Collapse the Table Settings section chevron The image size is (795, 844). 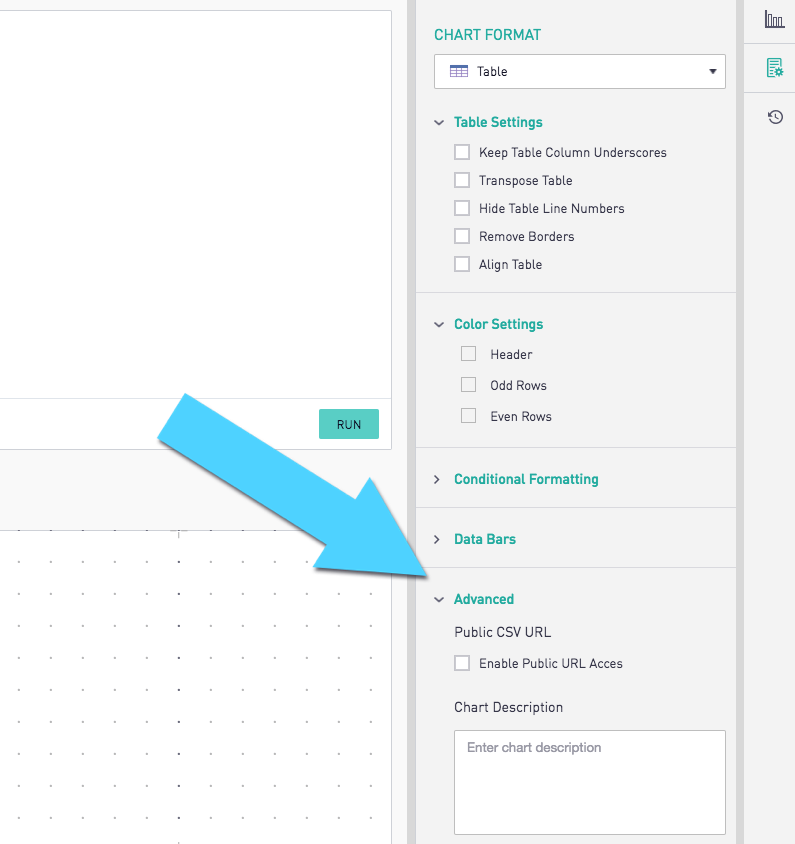439,123
